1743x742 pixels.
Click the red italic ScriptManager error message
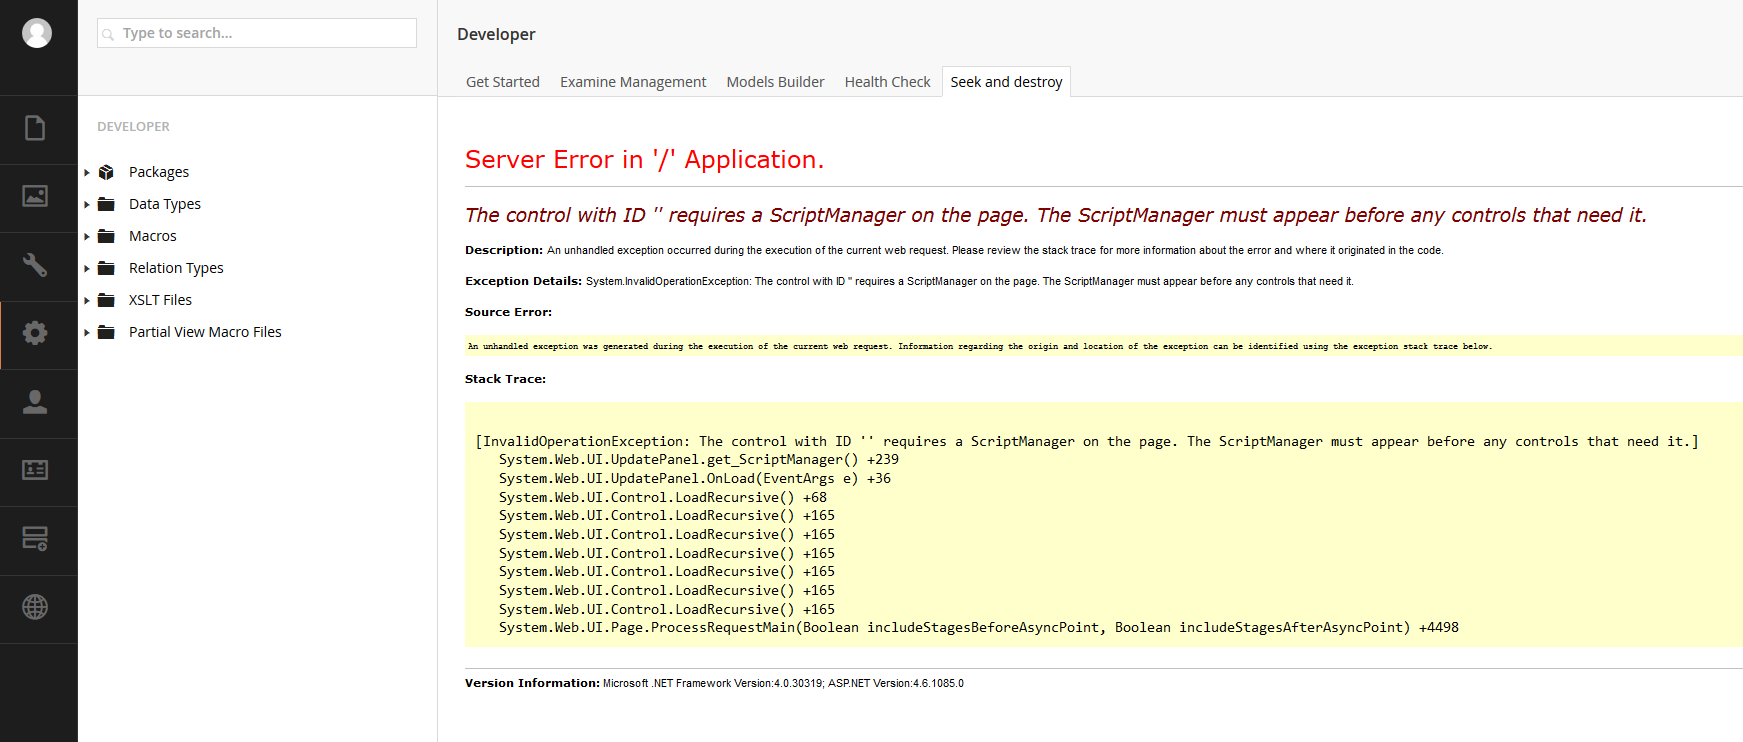(1056, 215)
